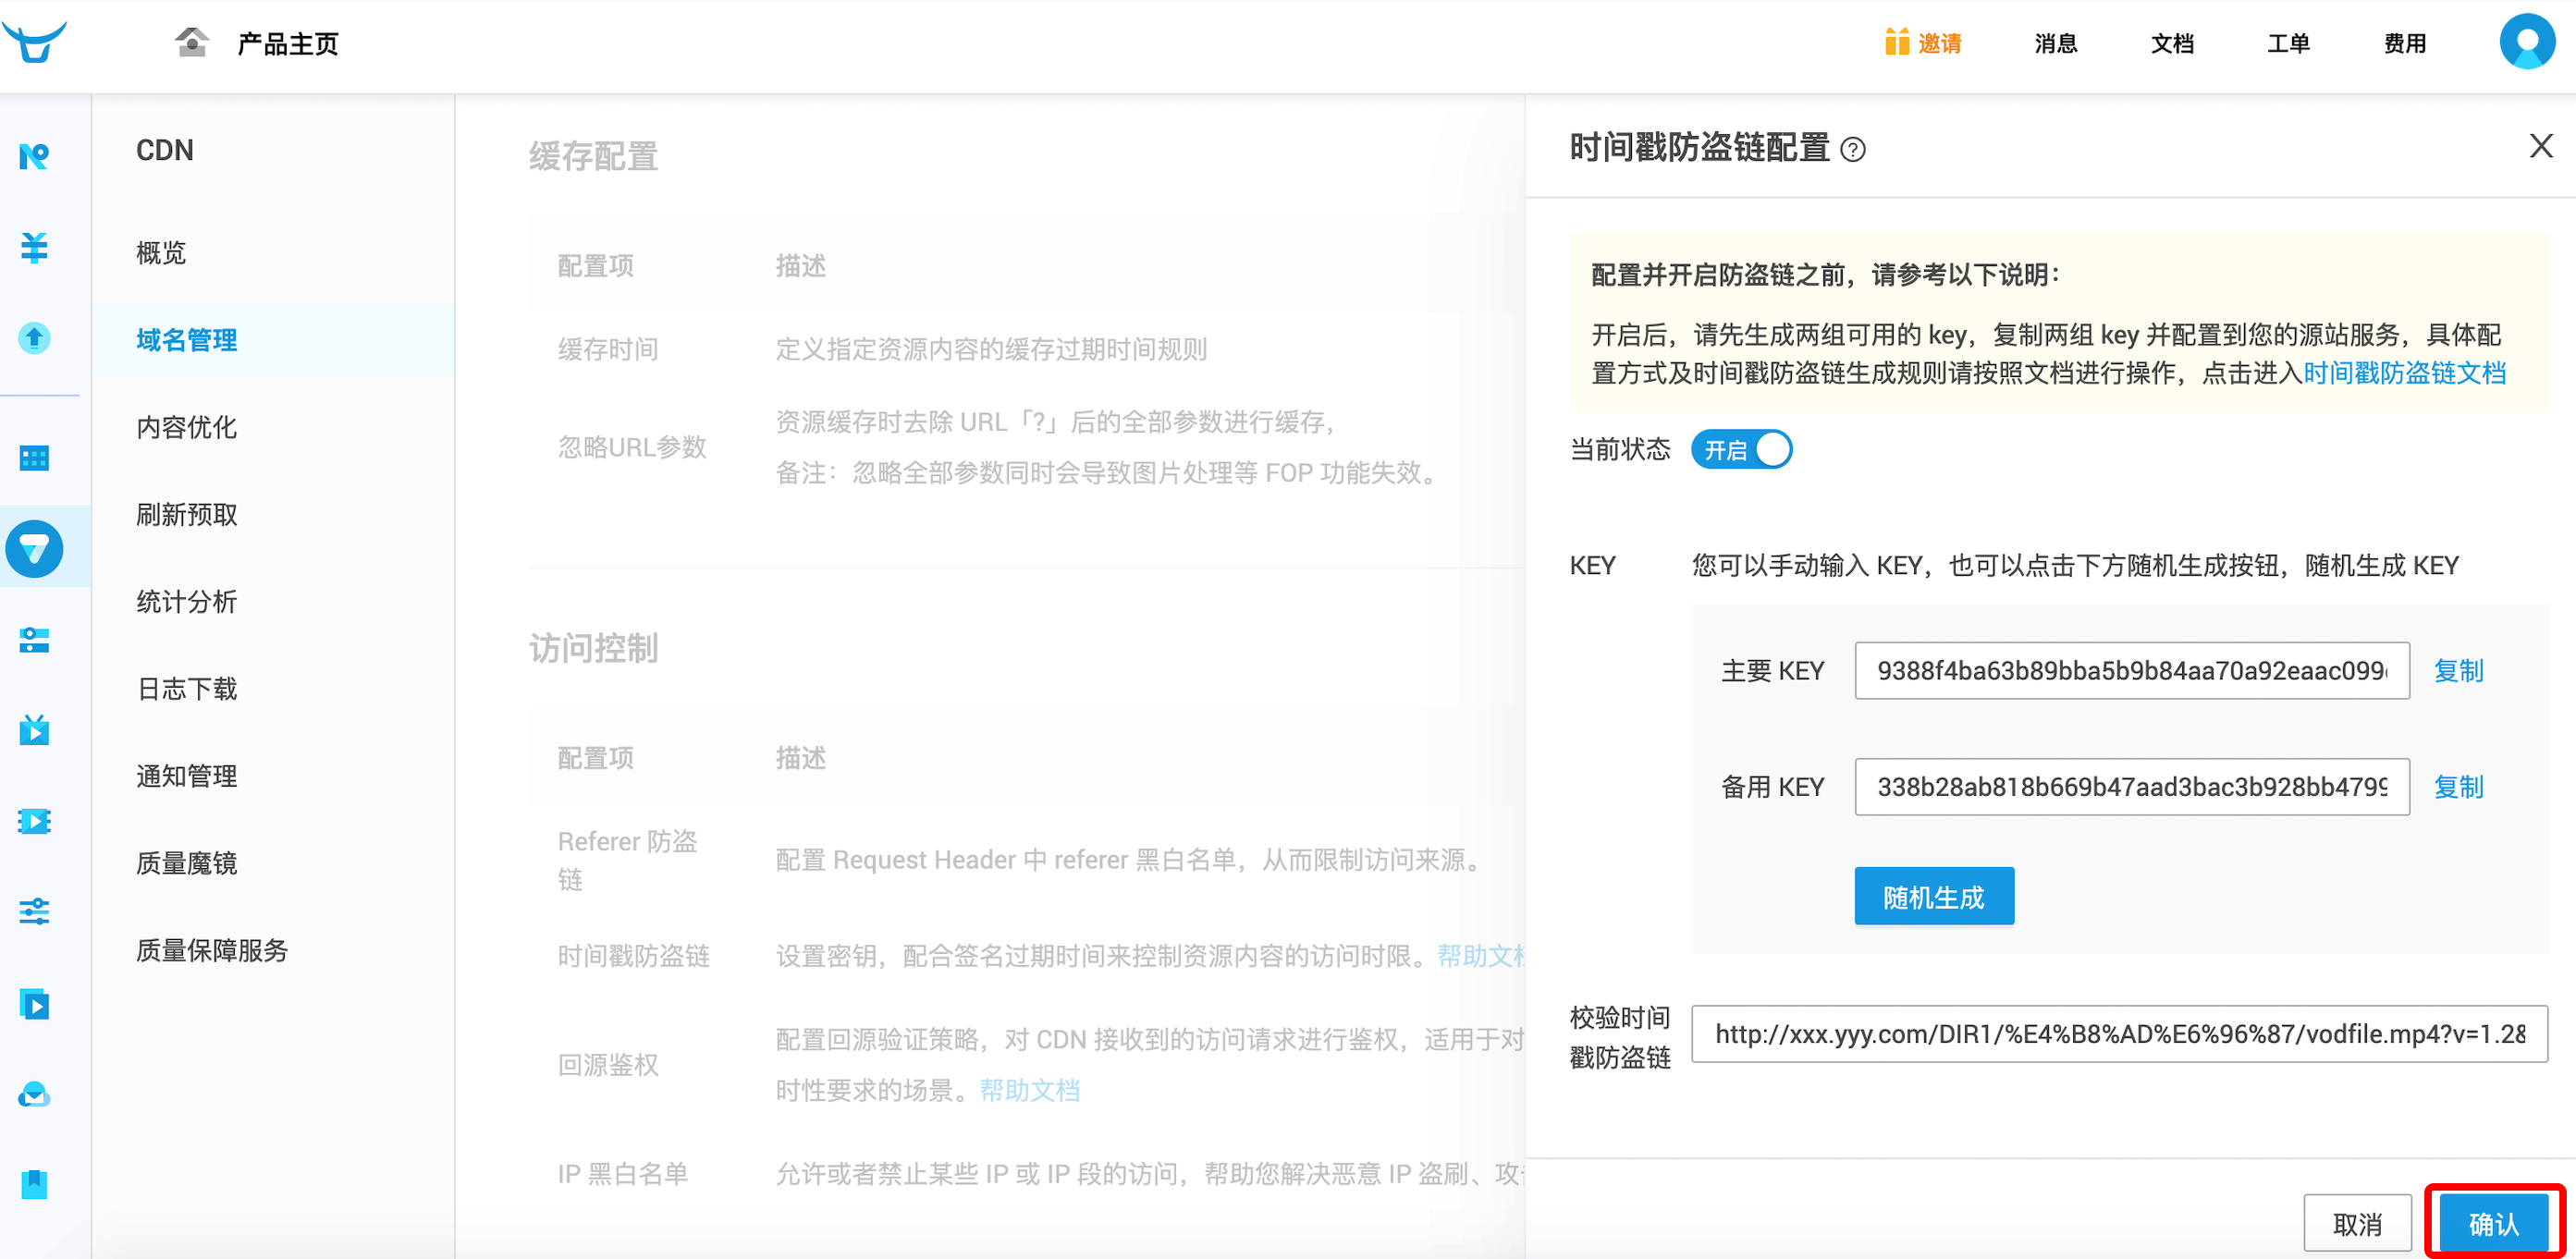
Task: Click 随机生成 to generate random keys
Action: pos(1933,896)
